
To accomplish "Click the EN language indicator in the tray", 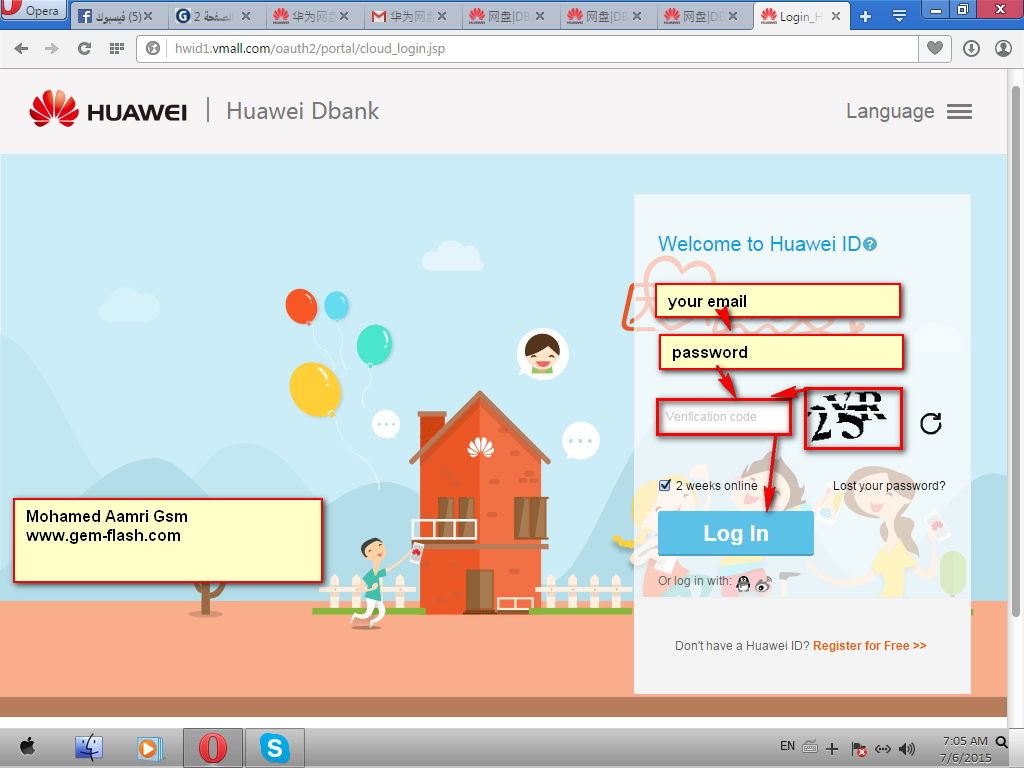I will (788, 746).
